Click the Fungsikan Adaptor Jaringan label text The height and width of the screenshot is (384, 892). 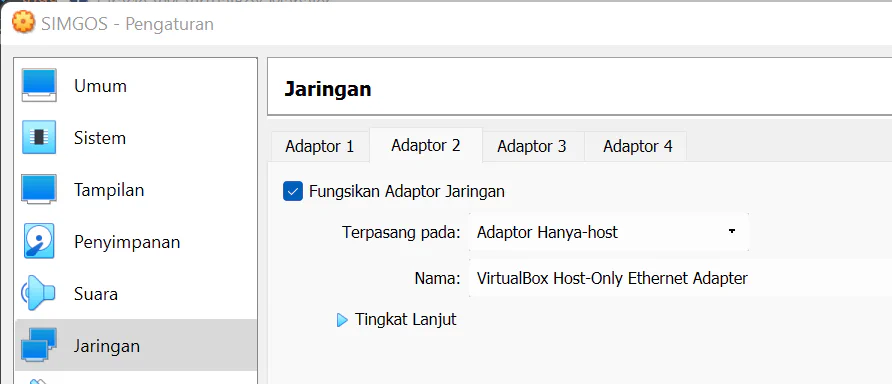coord(407,191)
